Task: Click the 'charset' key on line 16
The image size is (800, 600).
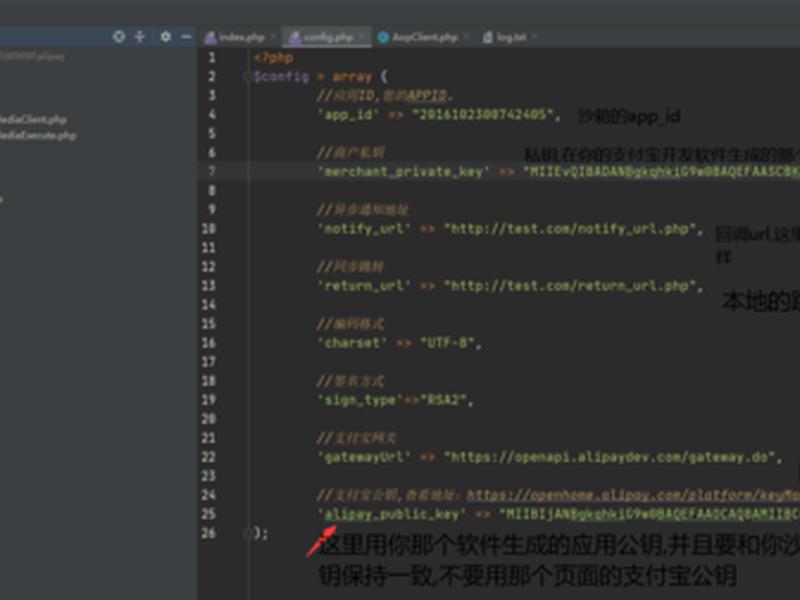Action: pos(352,343)
